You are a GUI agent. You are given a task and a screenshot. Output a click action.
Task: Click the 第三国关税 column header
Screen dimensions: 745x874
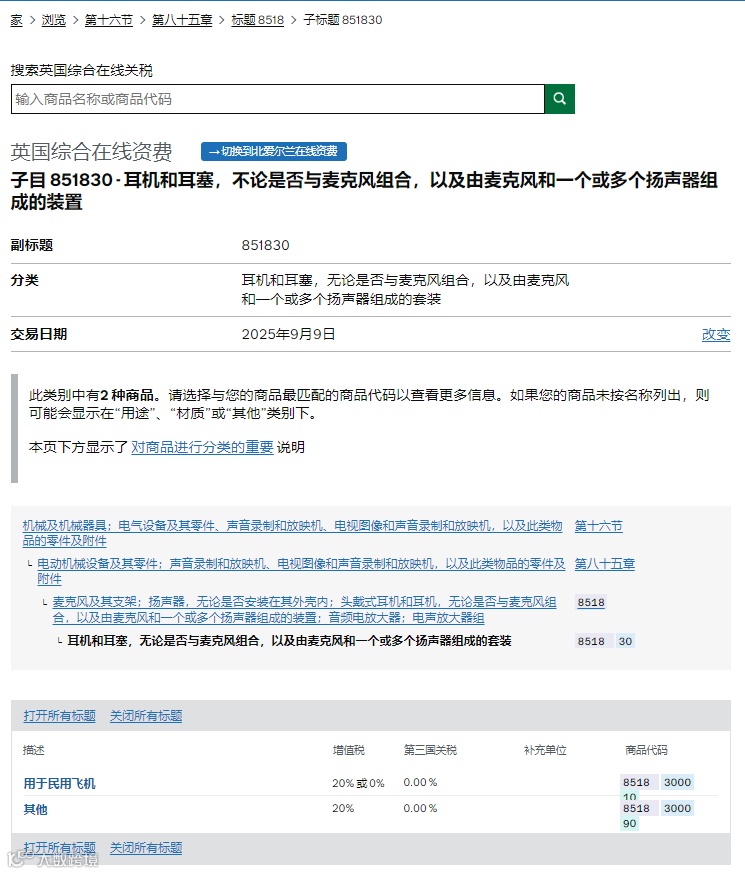(430, 750)
